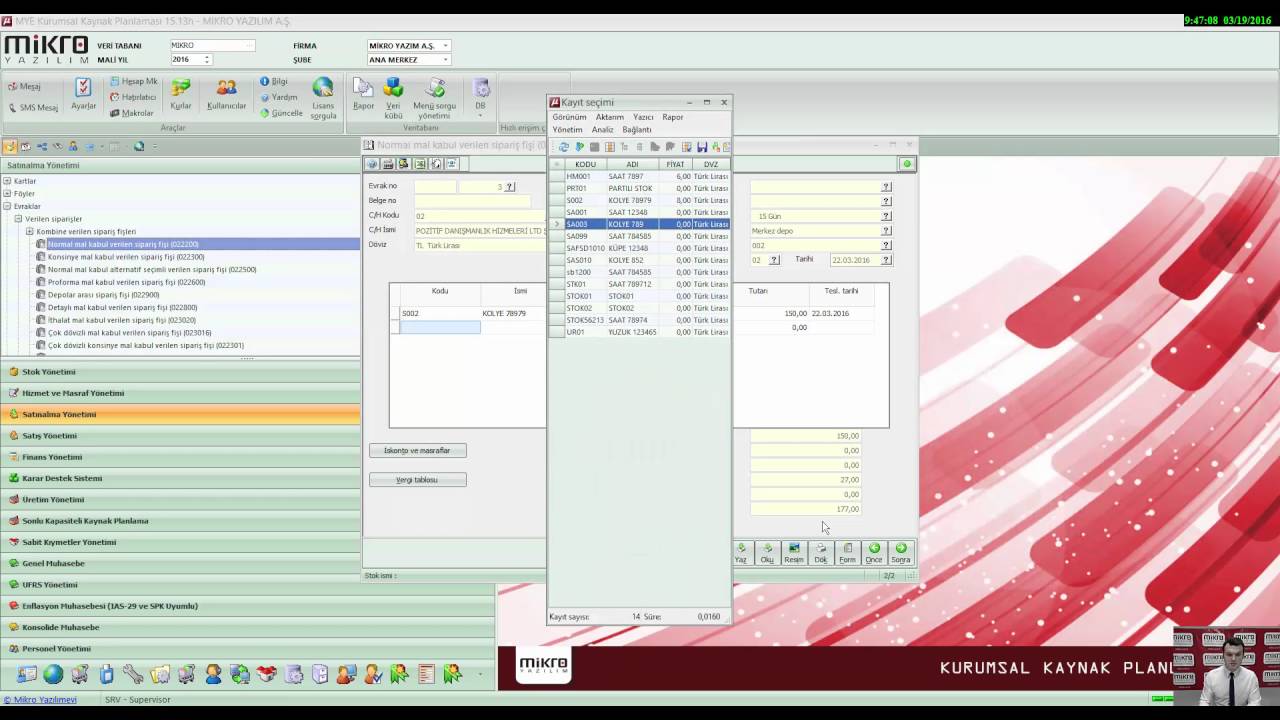This screenshot has height=720, width=1280.
Task: Collapse the Verilen siparişler node
Action: [18, 219]
